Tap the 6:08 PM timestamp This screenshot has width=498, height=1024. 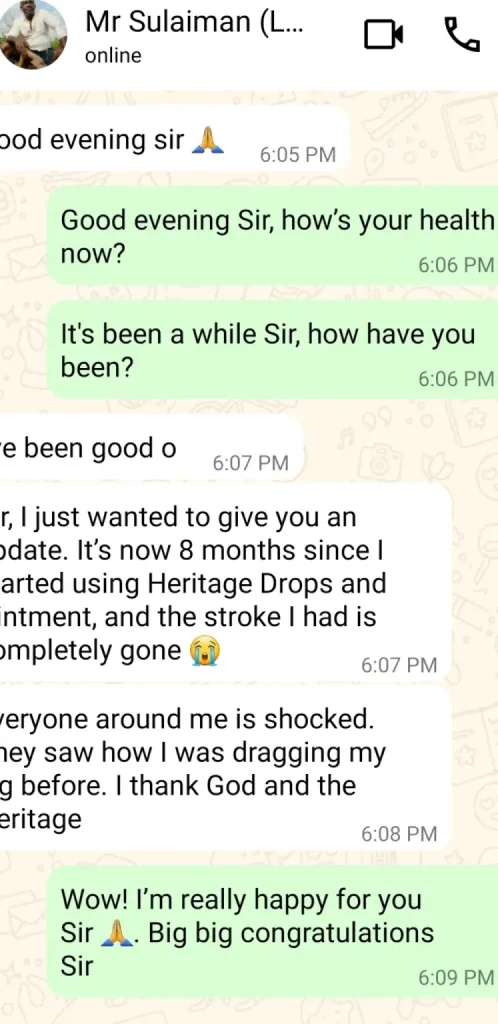tap(399, 834)
